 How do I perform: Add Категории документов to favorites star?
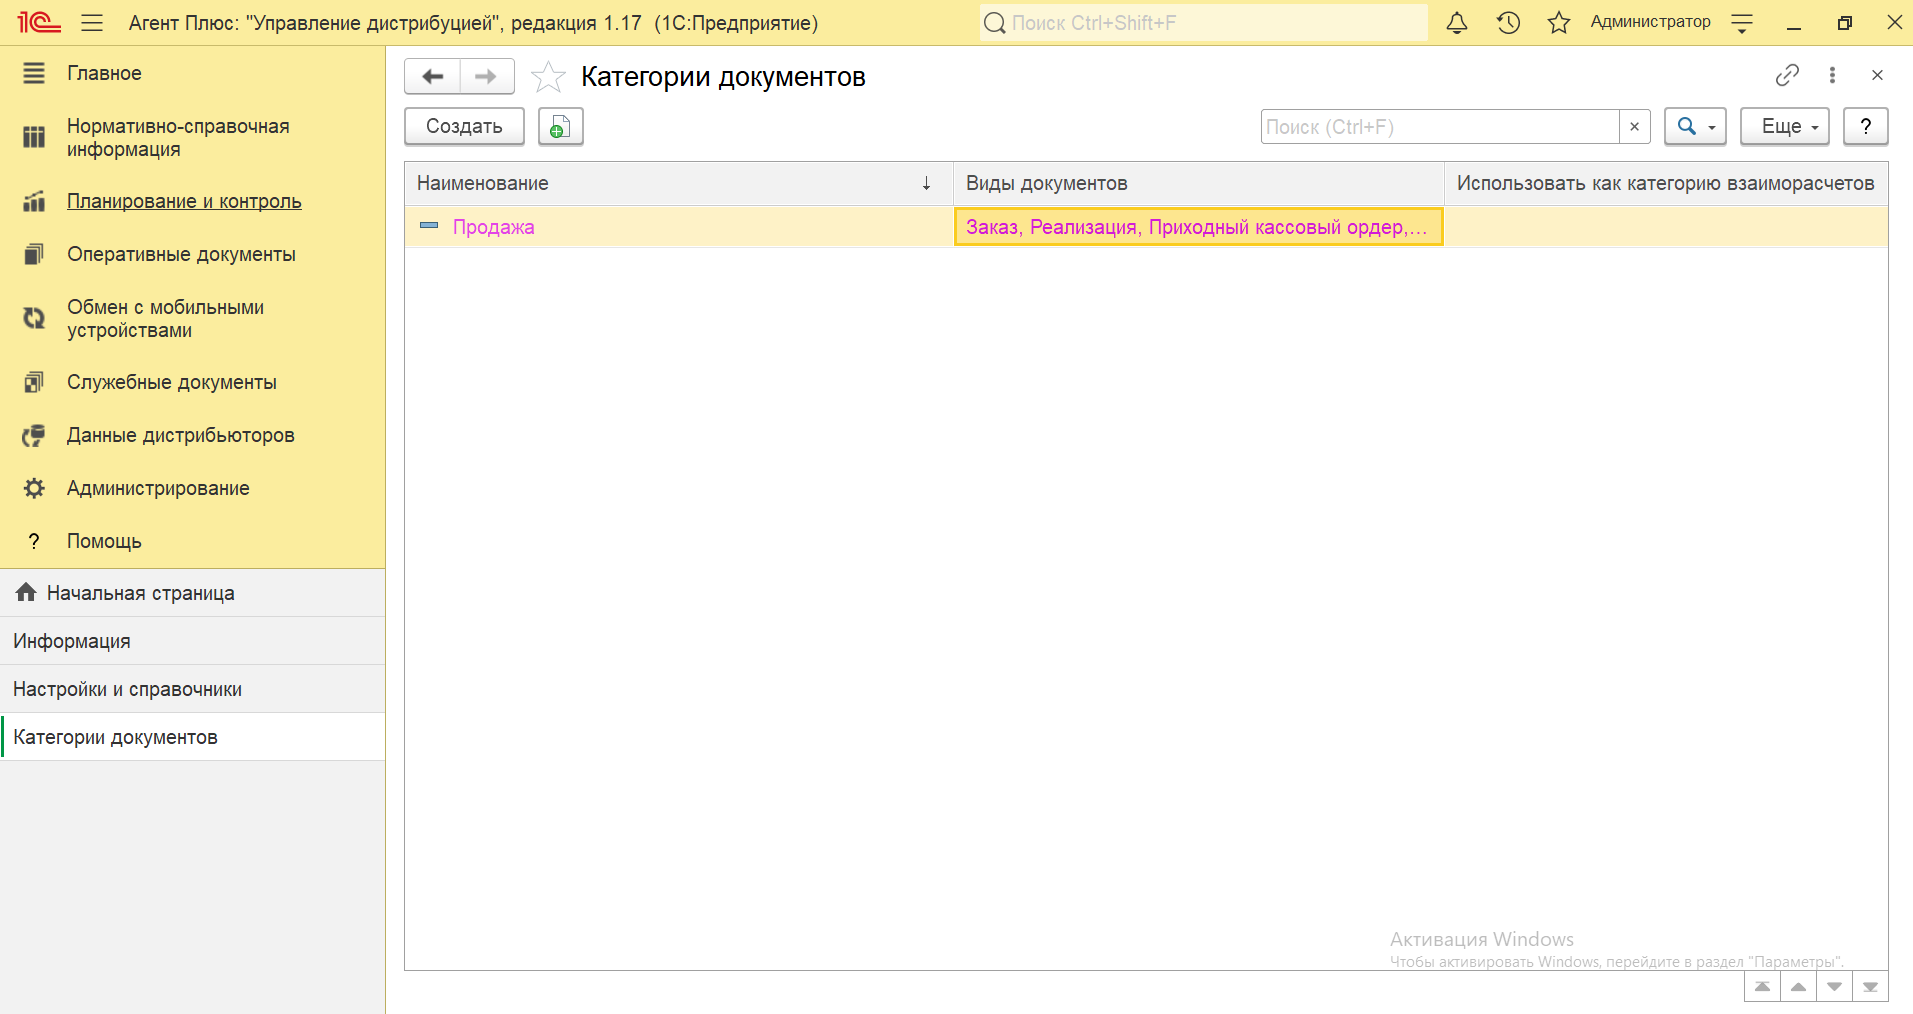click(548, 77)
